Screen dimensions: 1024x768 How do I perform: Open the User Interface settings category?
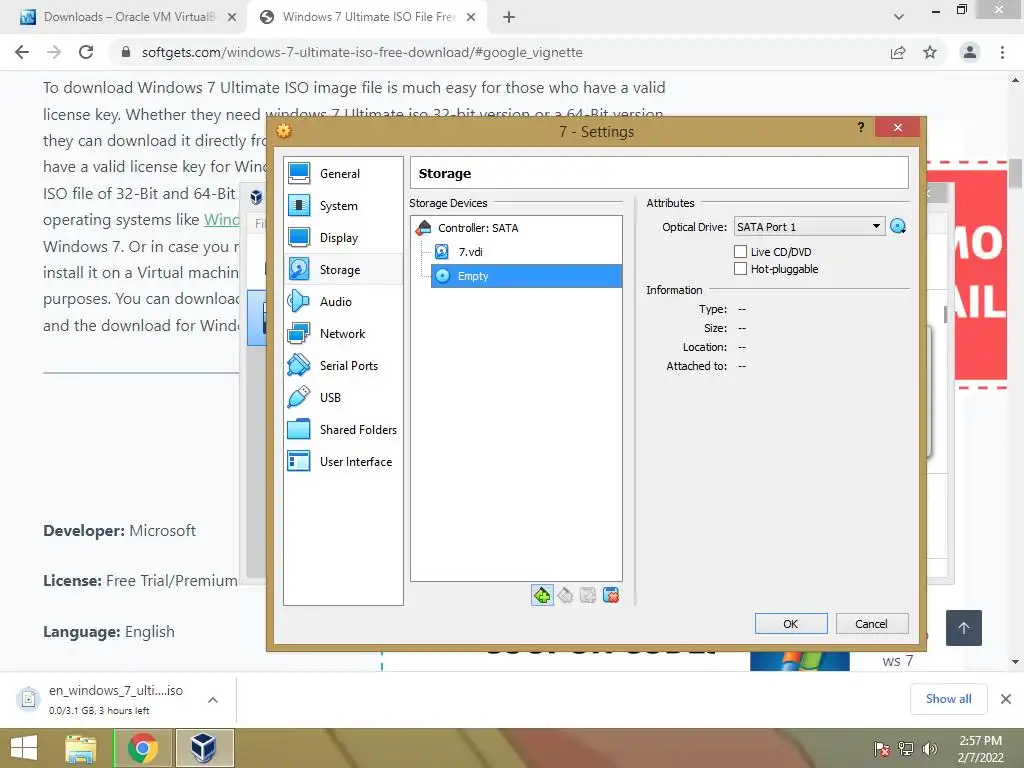click(343, 462)
